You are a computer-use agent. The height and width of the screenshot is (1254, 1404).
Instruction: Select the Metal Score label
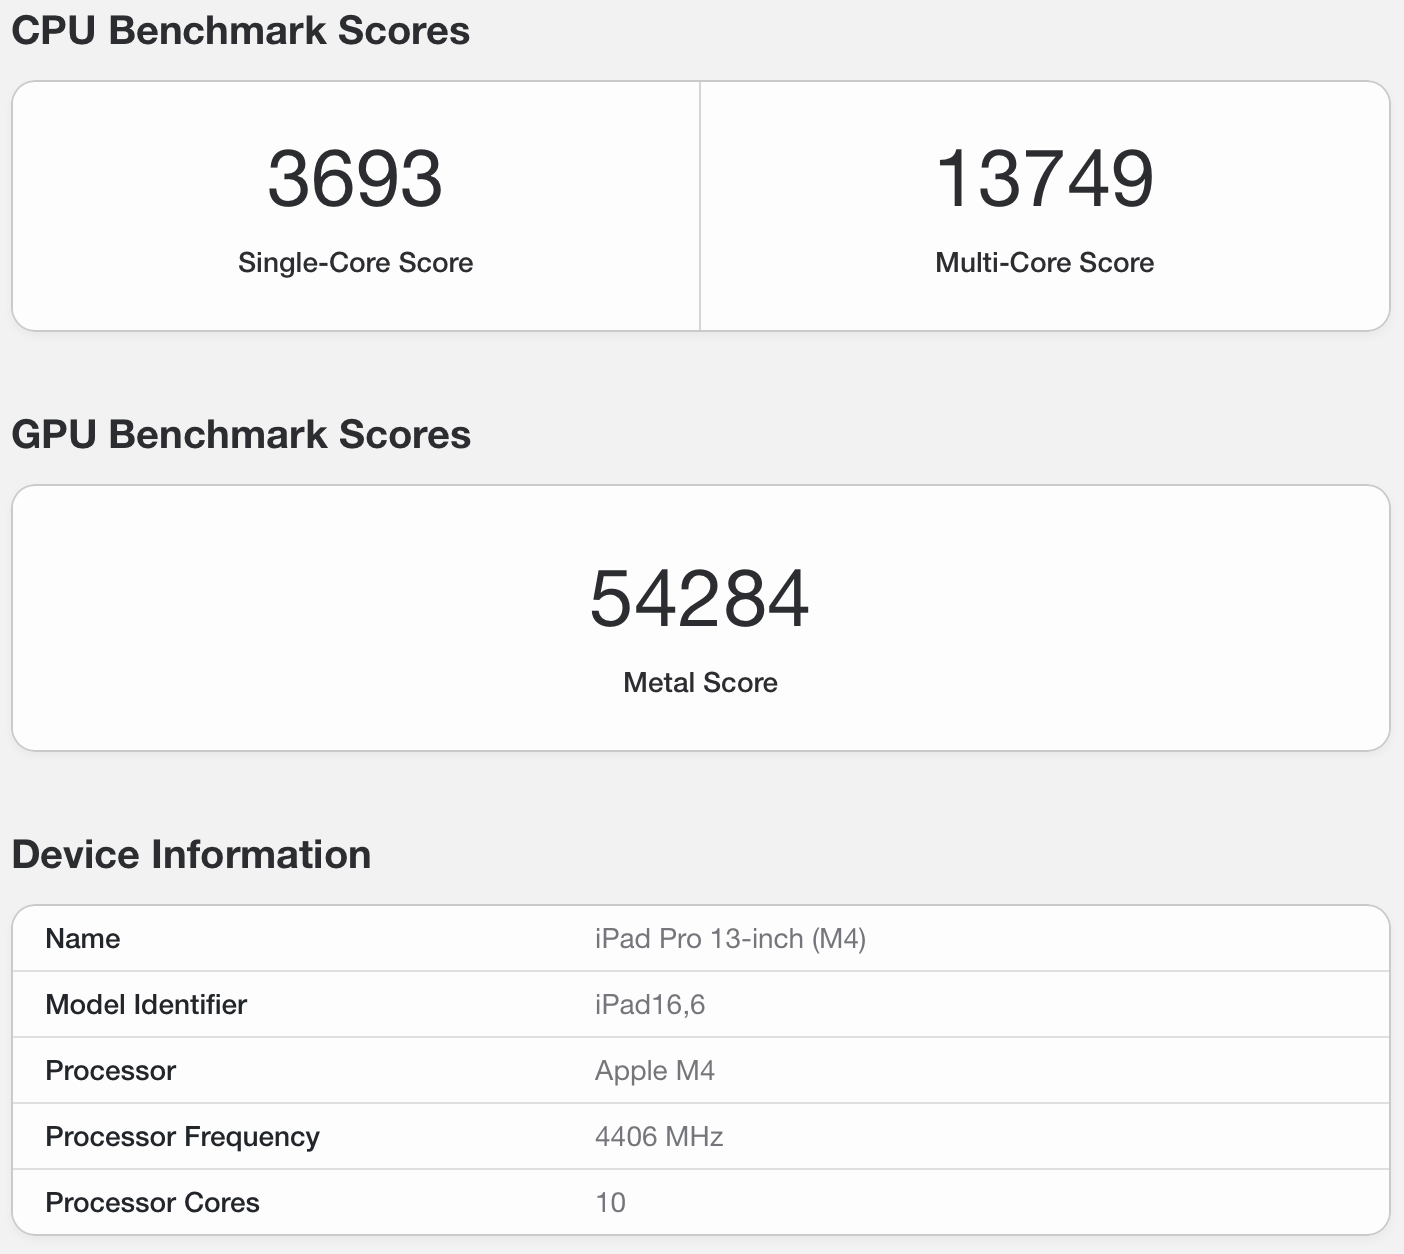tap(700, 683)
